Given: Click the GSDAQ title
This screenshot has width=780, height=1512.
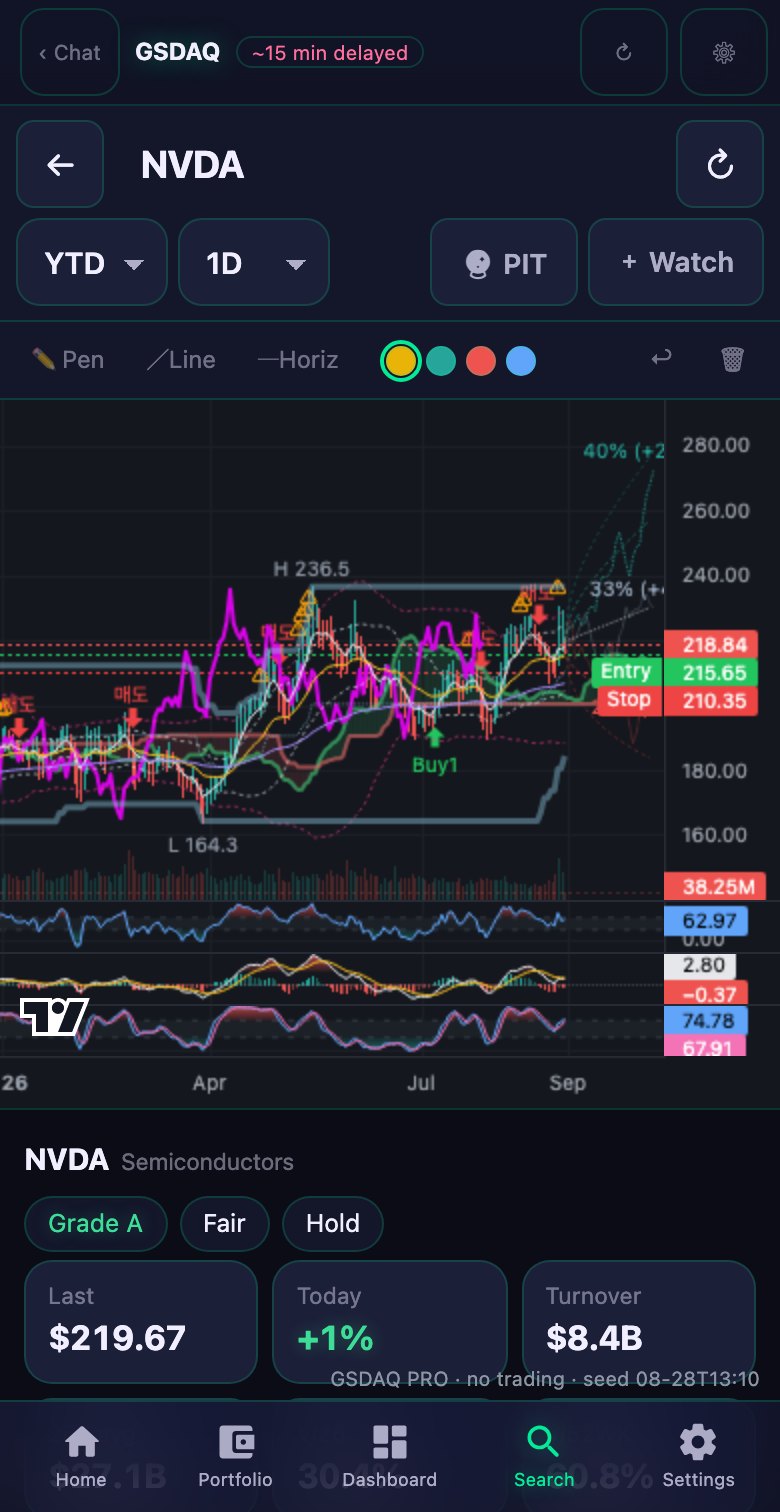Looking at the screenshot, I should [177, 52].
